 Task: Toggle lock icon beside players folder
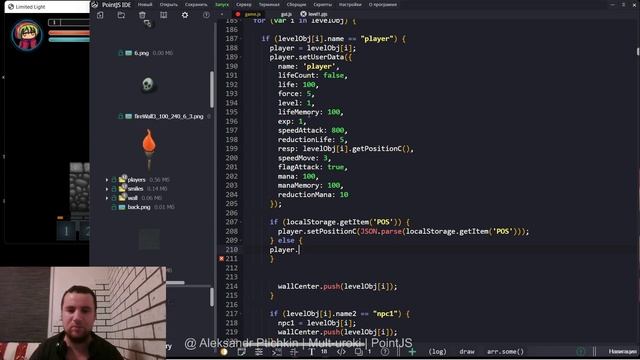(x=114, y=180)
